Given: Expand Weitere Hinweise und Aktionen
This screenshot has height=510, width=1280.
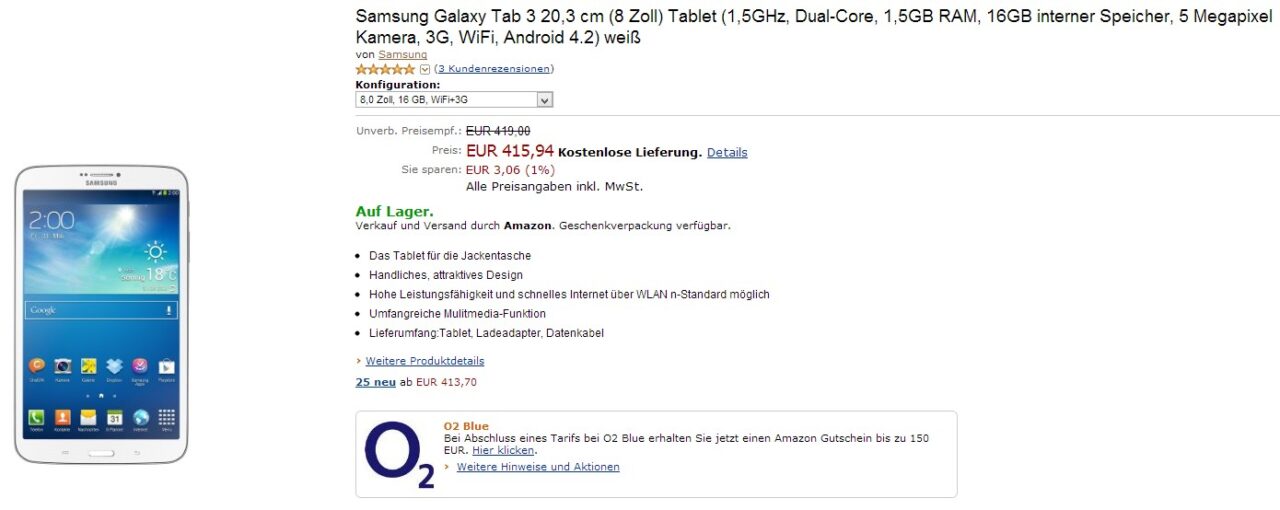Looking at the screenshot, I should 538,467.
